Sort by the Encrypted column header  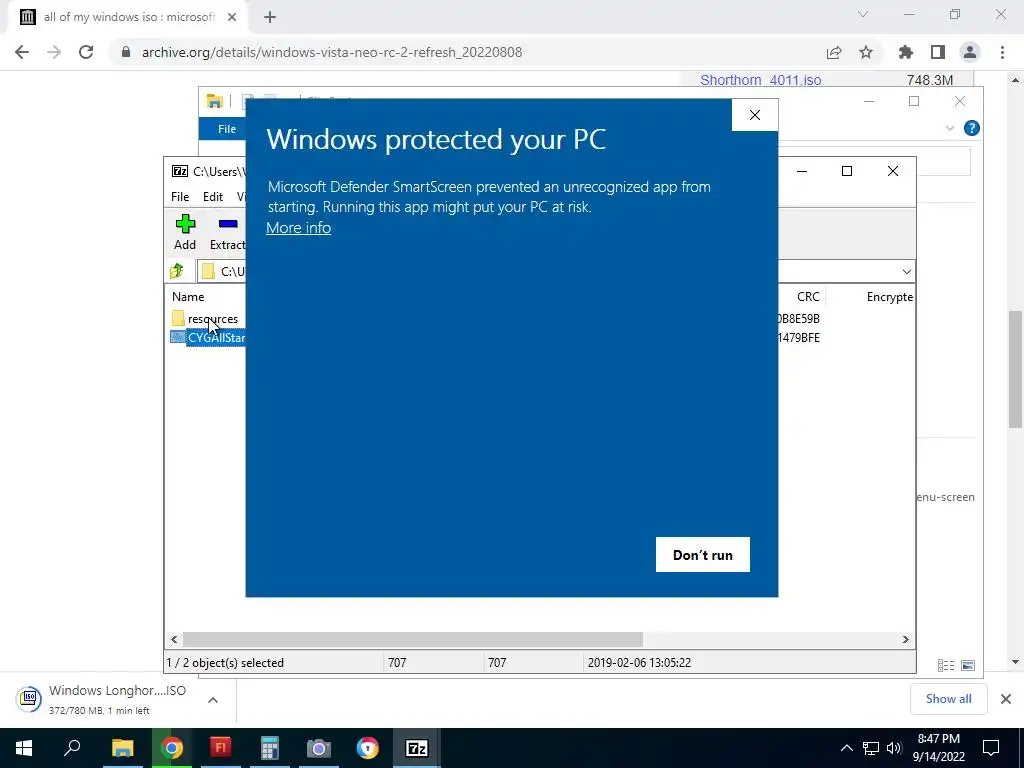[x=889, y=296]
